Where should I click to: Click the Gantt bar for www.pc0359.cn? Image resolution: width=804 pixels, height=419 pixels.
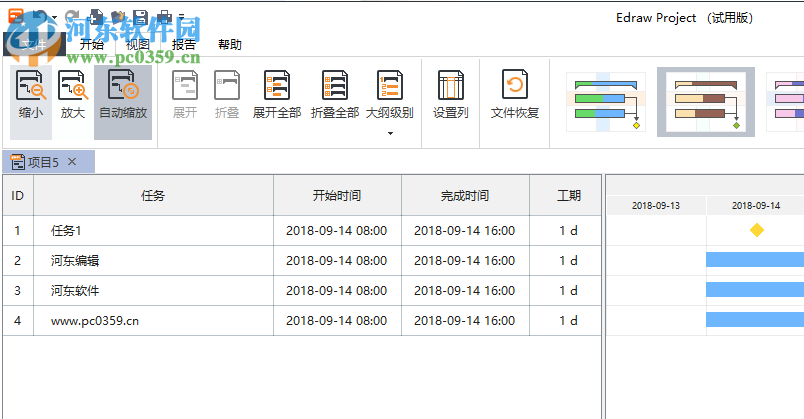[x=755, y=320]
